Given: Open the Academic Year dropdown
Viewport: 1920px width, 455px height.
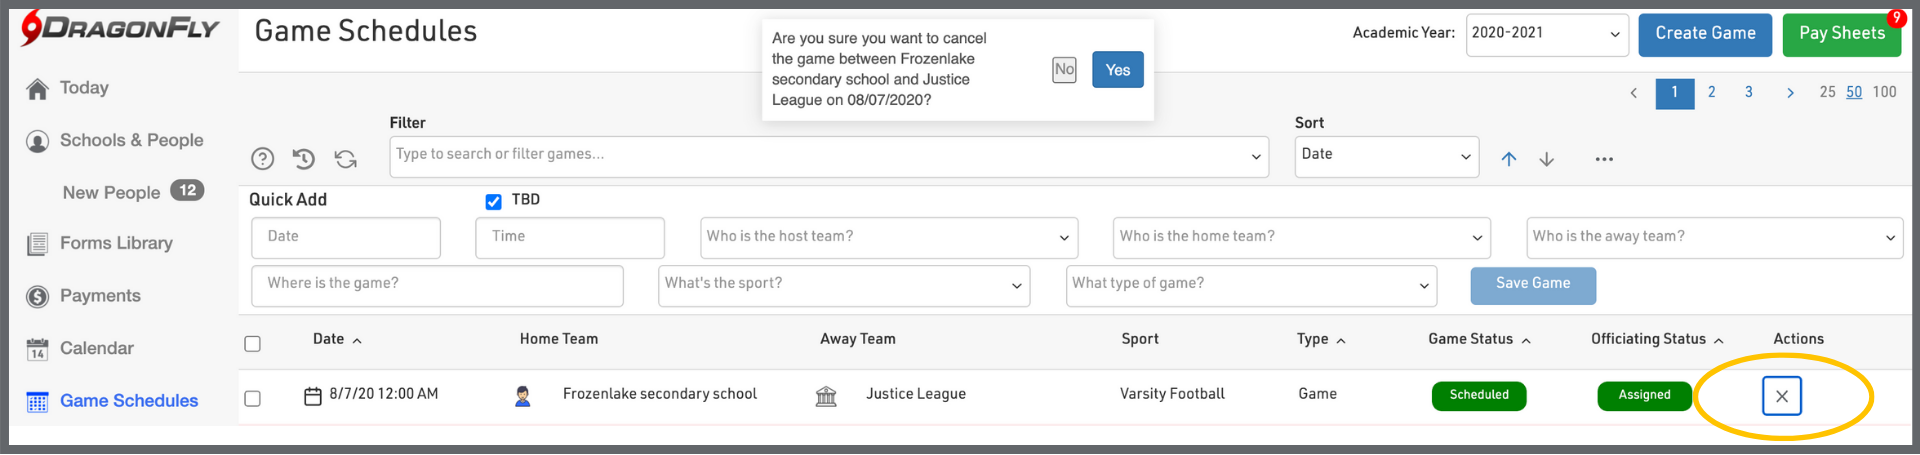Looking at the screenshot, I should coord(1546,34).
